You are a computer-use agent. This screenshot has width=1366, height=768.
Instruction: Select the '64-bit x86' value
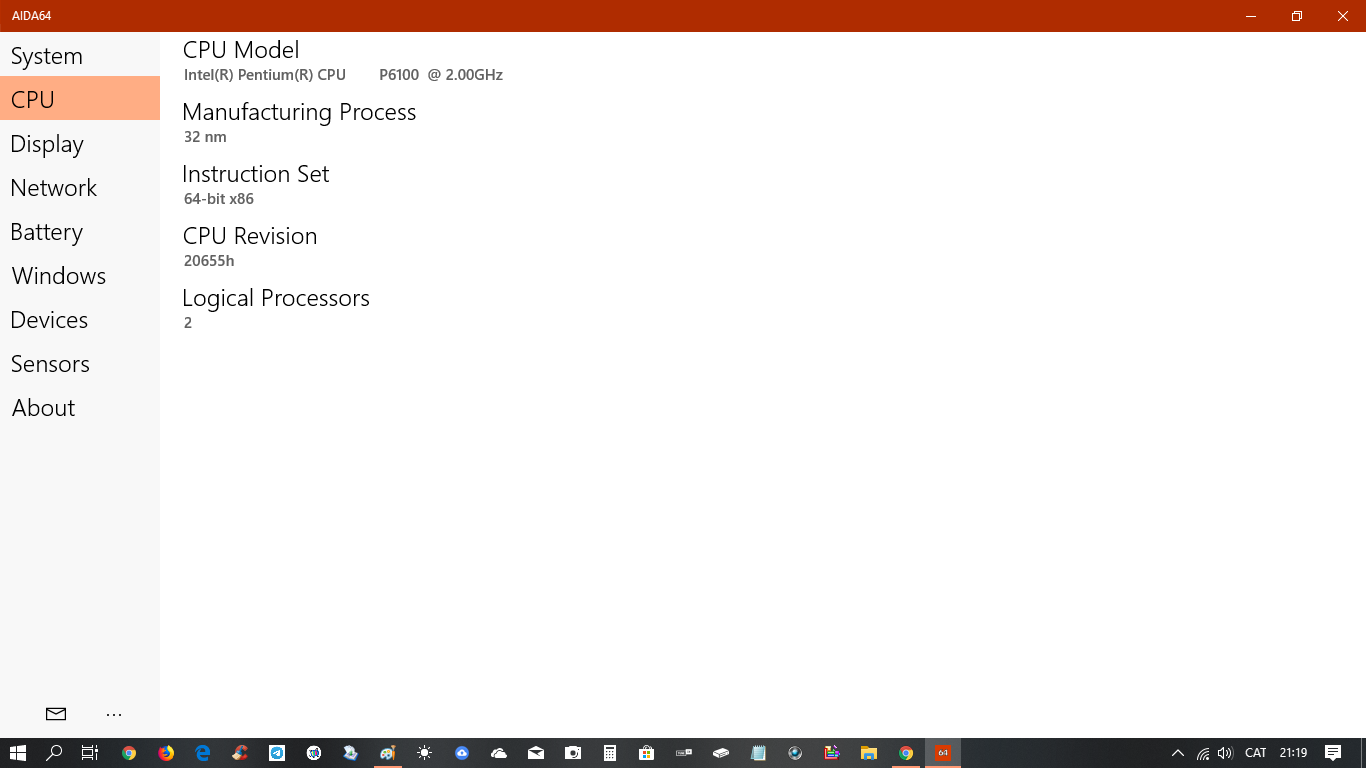pyautogui.click(x=219, y=199)
